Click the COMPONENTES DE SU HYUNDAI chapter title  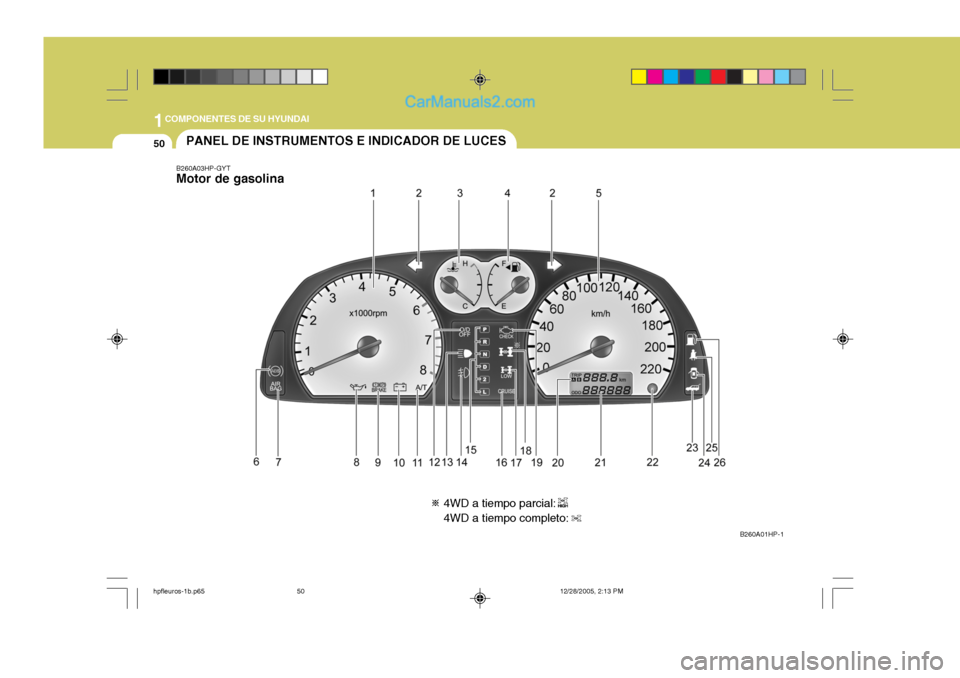point(237,119)
